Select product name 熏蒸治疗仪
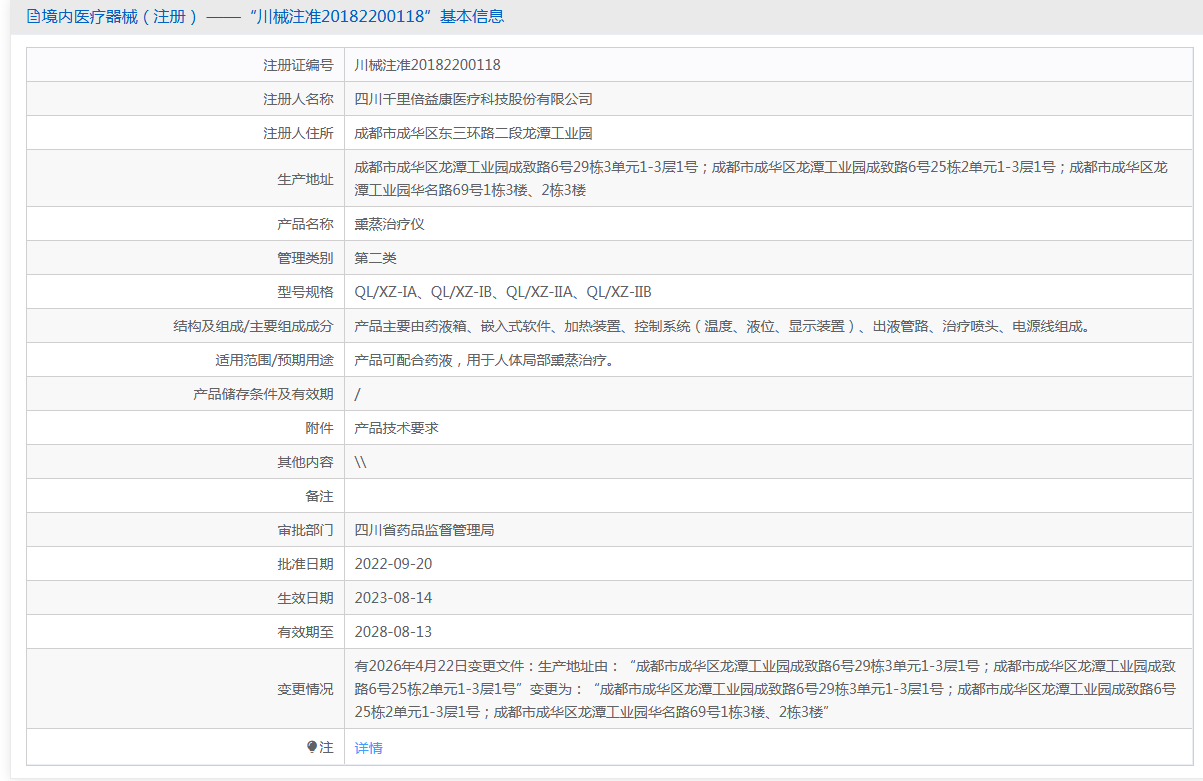This screenshot has width=1203, height=781. tap(390, 224)
